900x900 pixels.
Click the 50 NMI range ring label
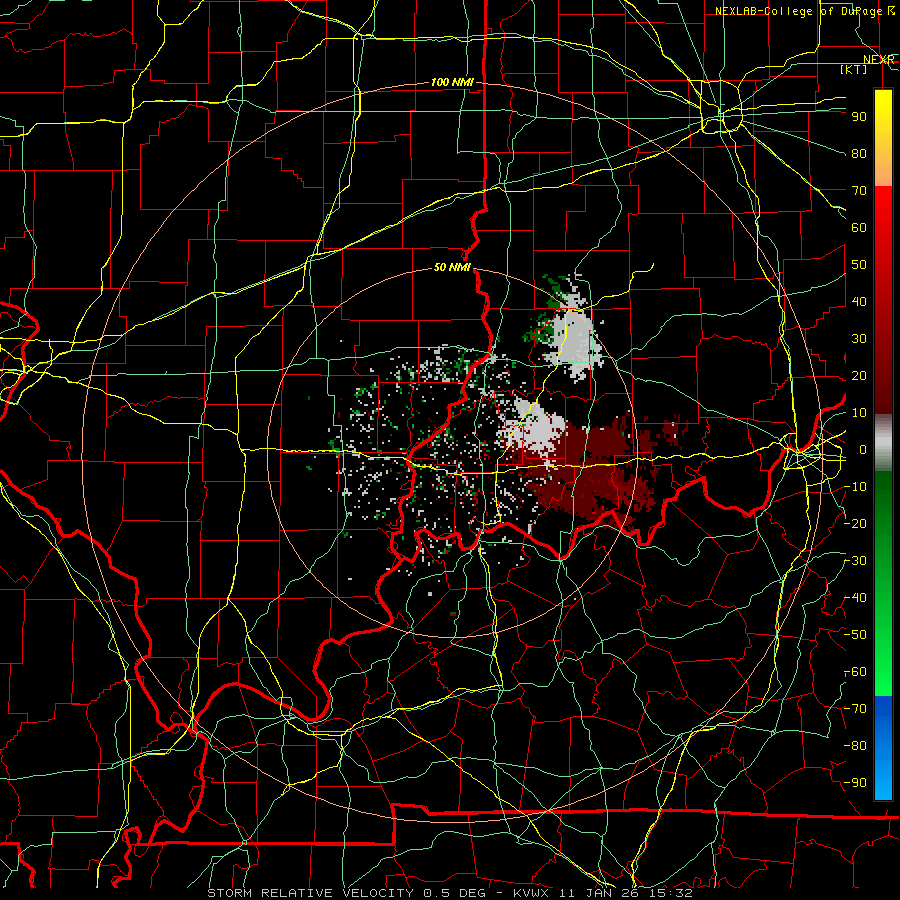click(x=452, y=267)
